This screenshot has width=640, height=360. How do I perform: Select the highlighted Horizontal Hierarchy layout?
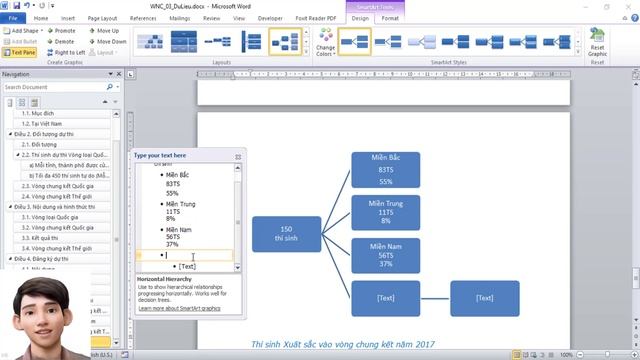[285, 42]
